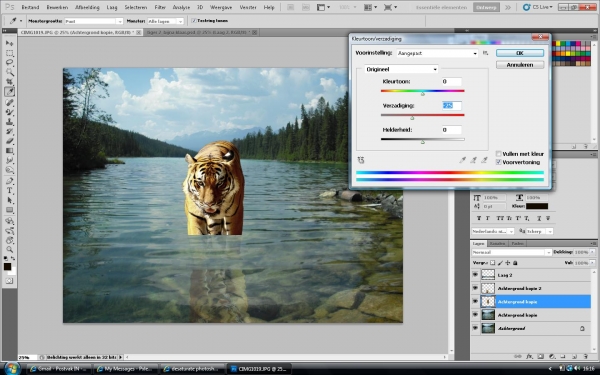600x375 pixels.
Task: Open the Voorinstelling dropdown
Action: 437,53
